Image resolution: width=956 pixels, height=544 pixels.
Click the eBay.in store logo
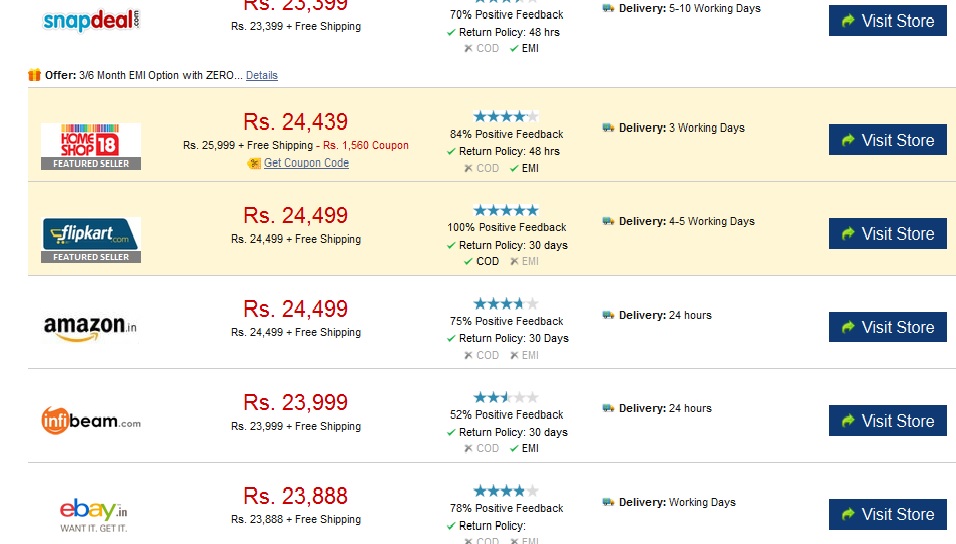(93, 515)
